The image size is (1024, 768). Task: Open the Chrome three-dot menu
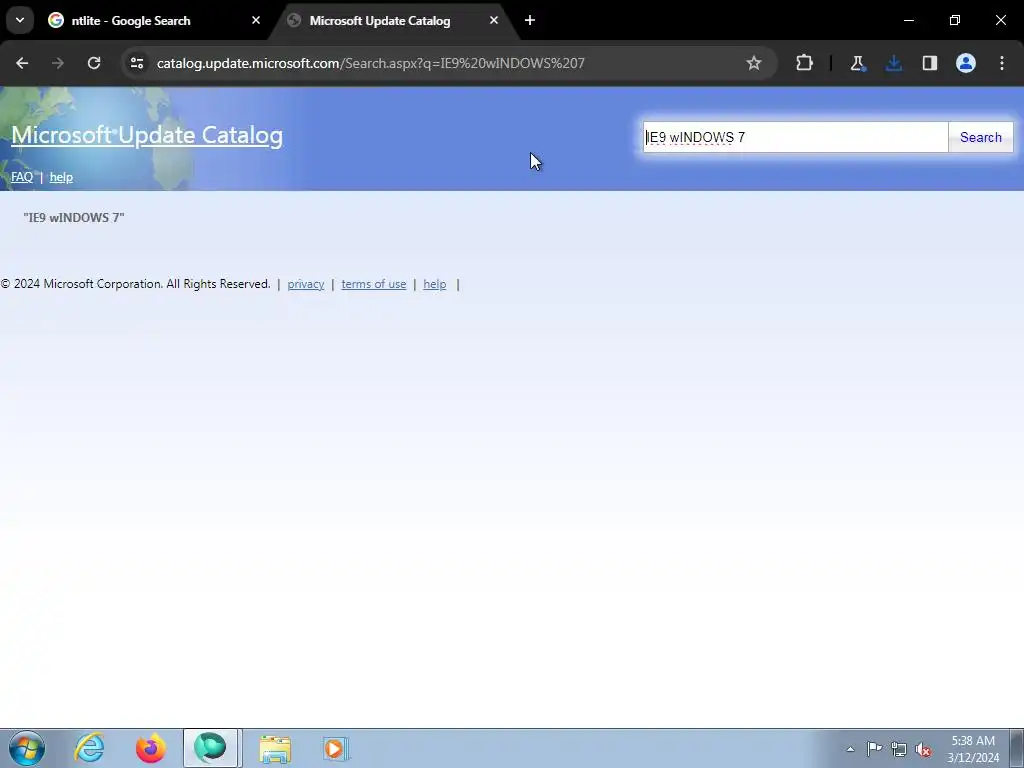click(x=1002, y=63)
